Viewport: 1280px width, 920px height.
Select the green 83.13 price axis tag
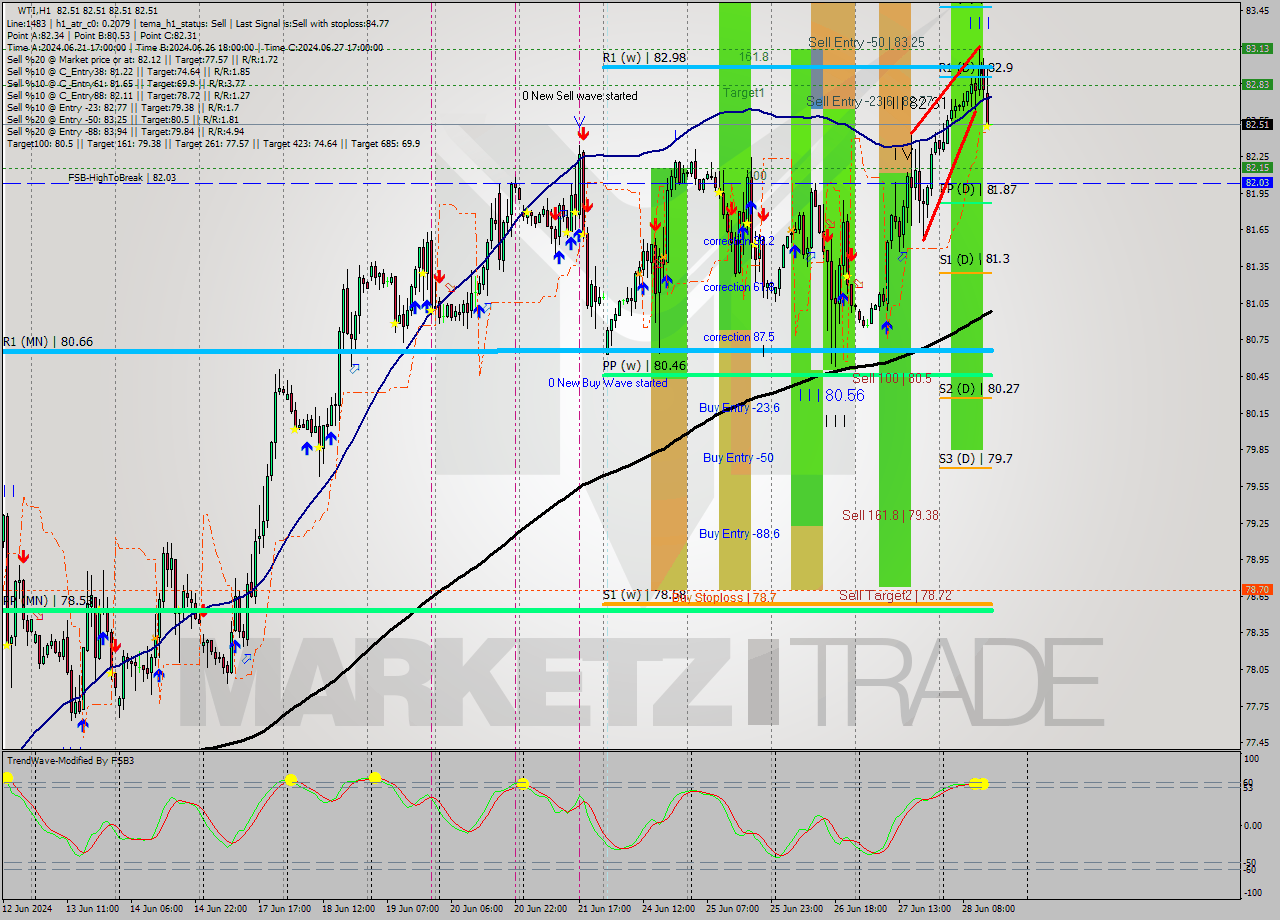tap(1257, 48)
